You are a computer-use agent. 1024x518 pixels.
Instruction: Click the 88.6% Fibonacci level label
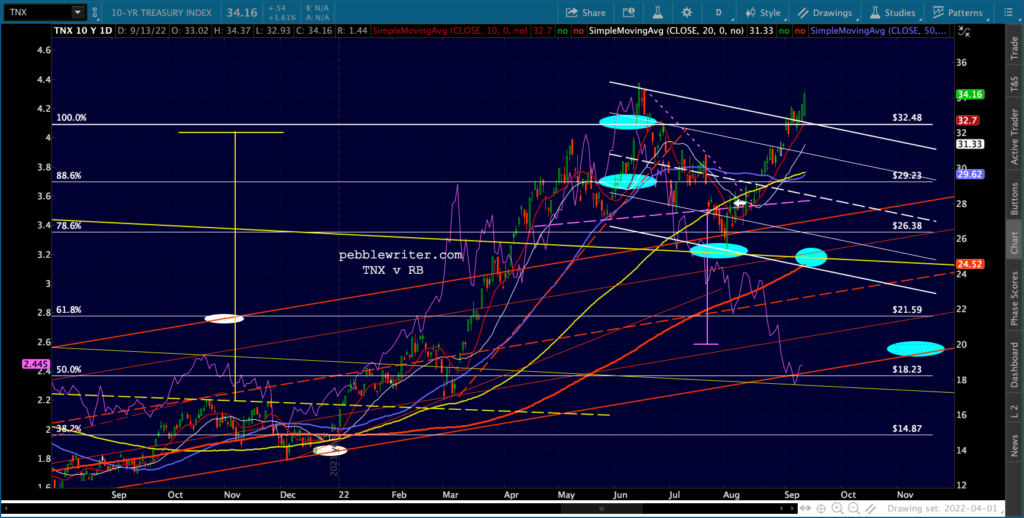click(x=69, y=176)
